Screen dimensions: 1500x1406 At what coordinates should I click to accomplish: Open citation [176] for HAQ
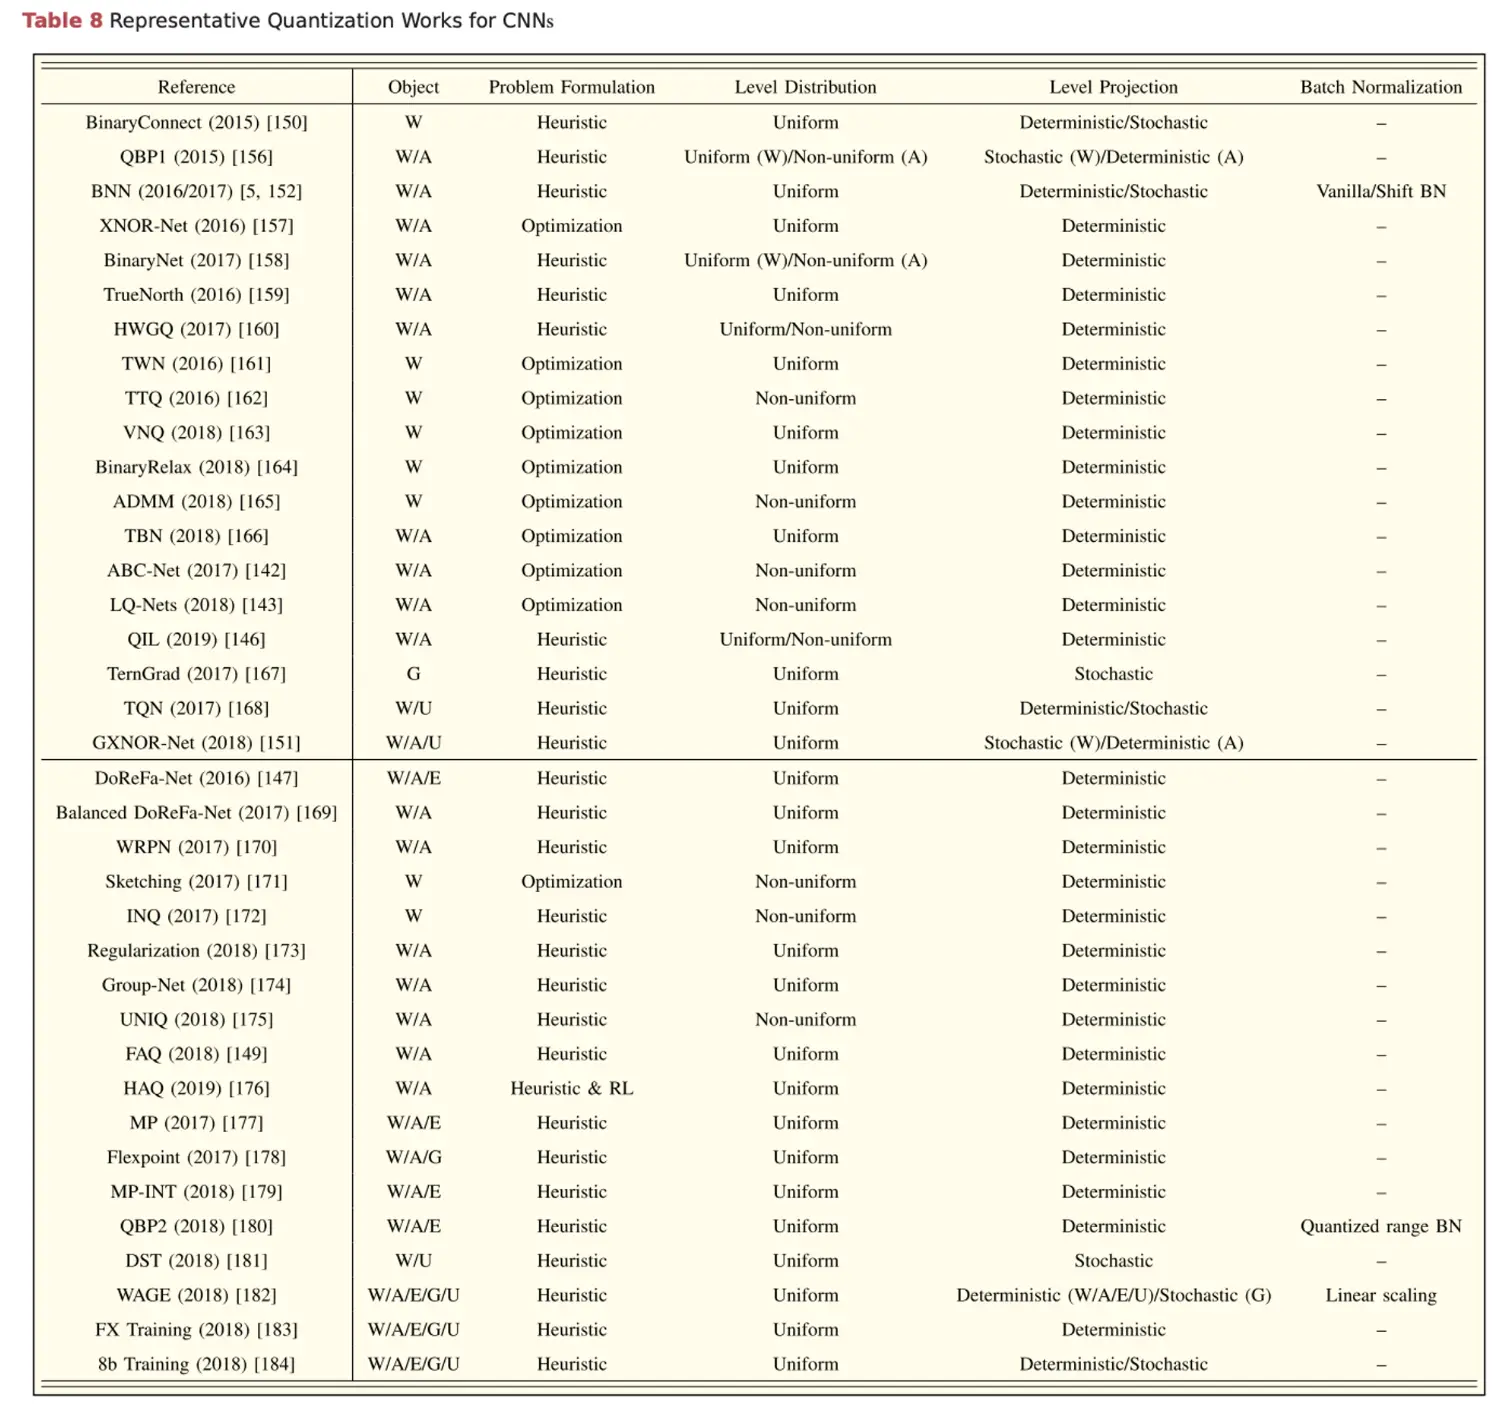(x=249, y=1088)
